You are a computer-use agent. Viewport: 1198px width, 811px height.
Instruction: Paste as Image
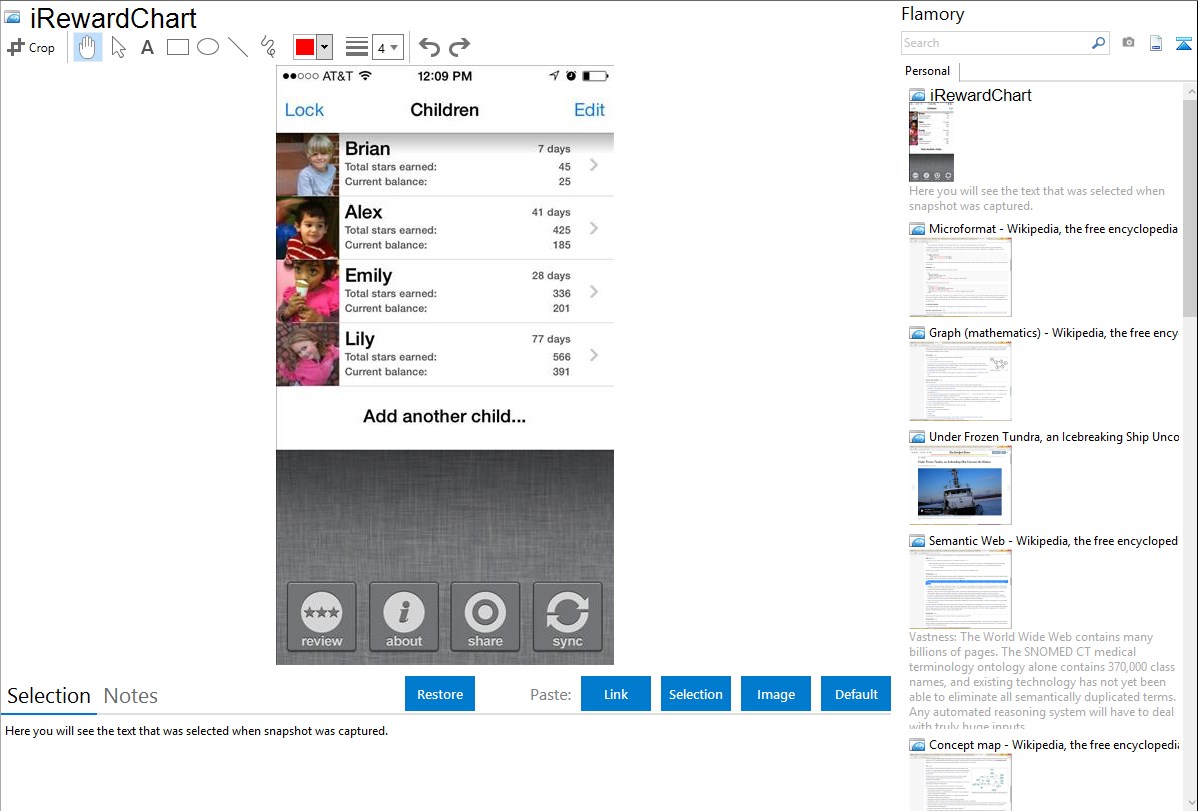click(x=776, y=694)
